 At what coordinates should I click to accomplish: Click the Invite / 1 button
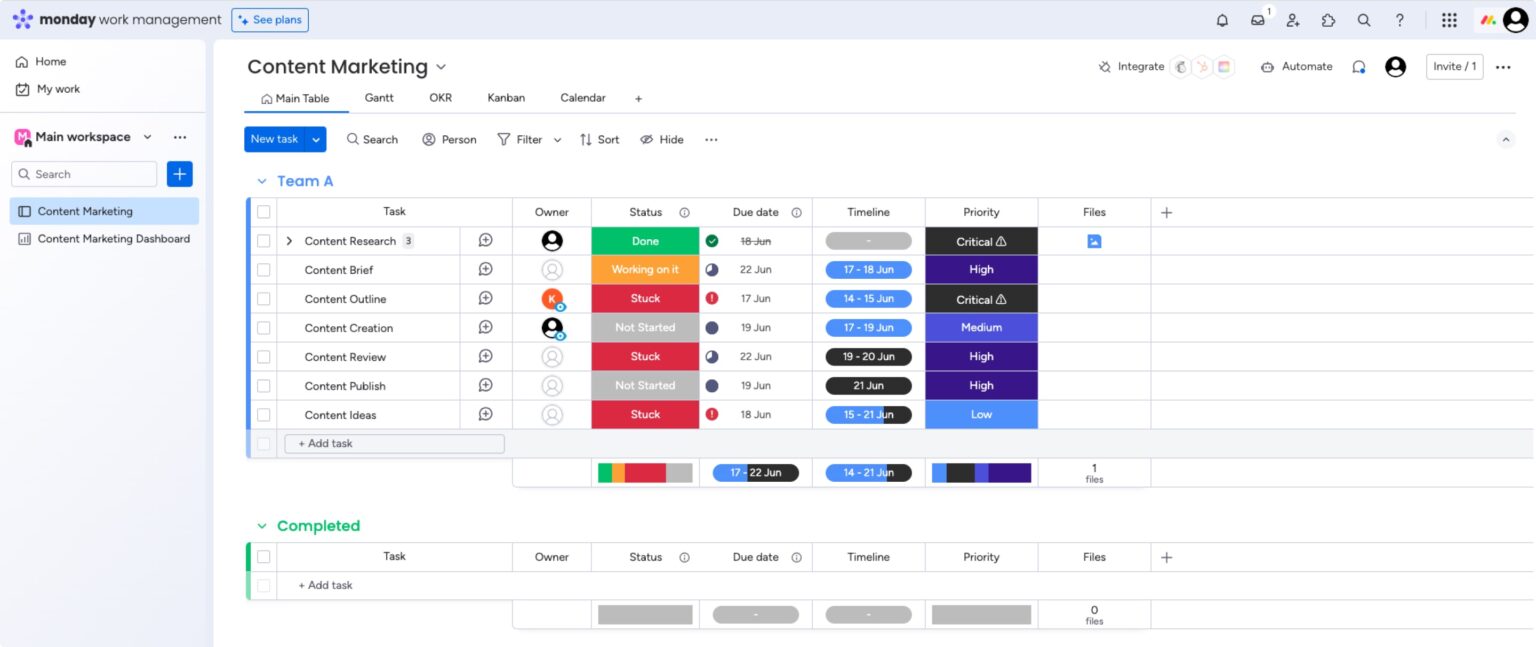point(1453,66)
